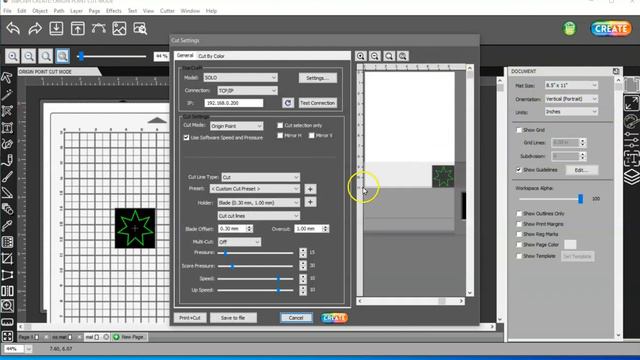Toggle Mirror H checkbox
640x360 pixels.
[280, 135]
